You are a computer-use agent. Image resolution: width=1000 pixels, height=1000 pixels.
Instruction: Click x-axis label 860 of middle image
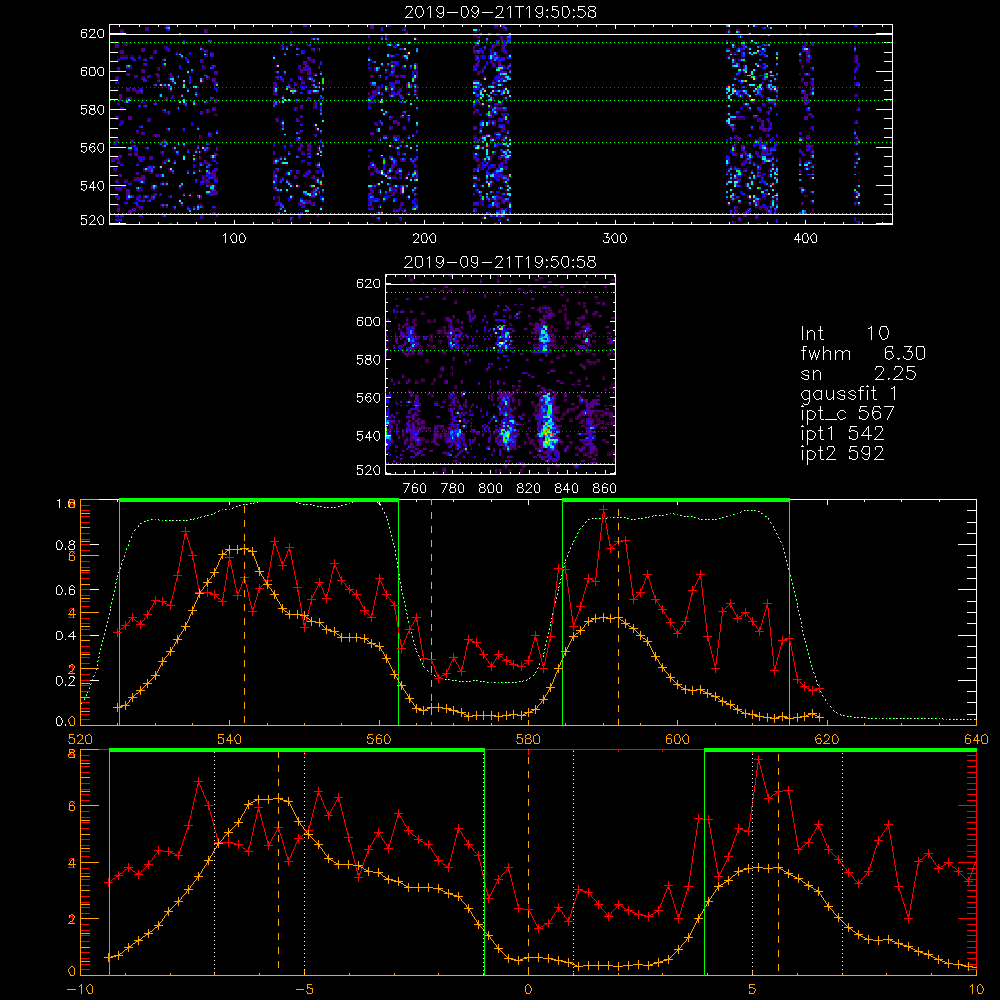click(605, 489)
